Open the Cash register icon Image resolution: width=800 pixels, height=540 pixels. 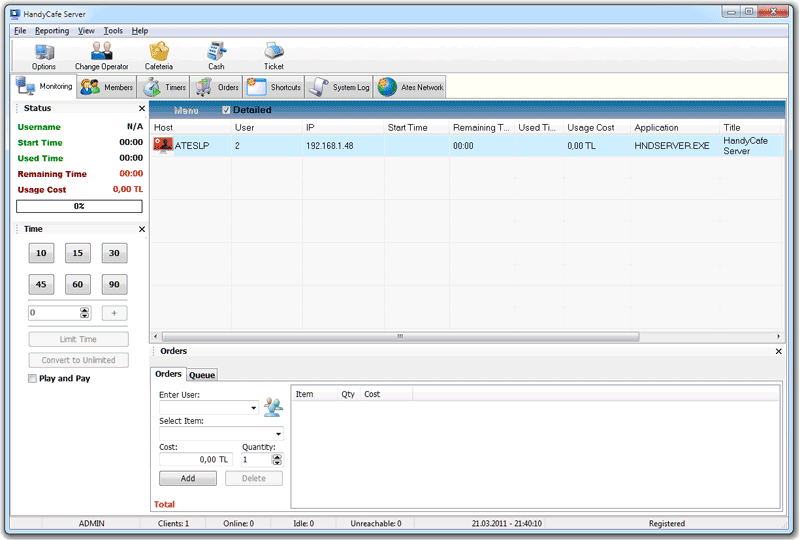coord(216,52)
